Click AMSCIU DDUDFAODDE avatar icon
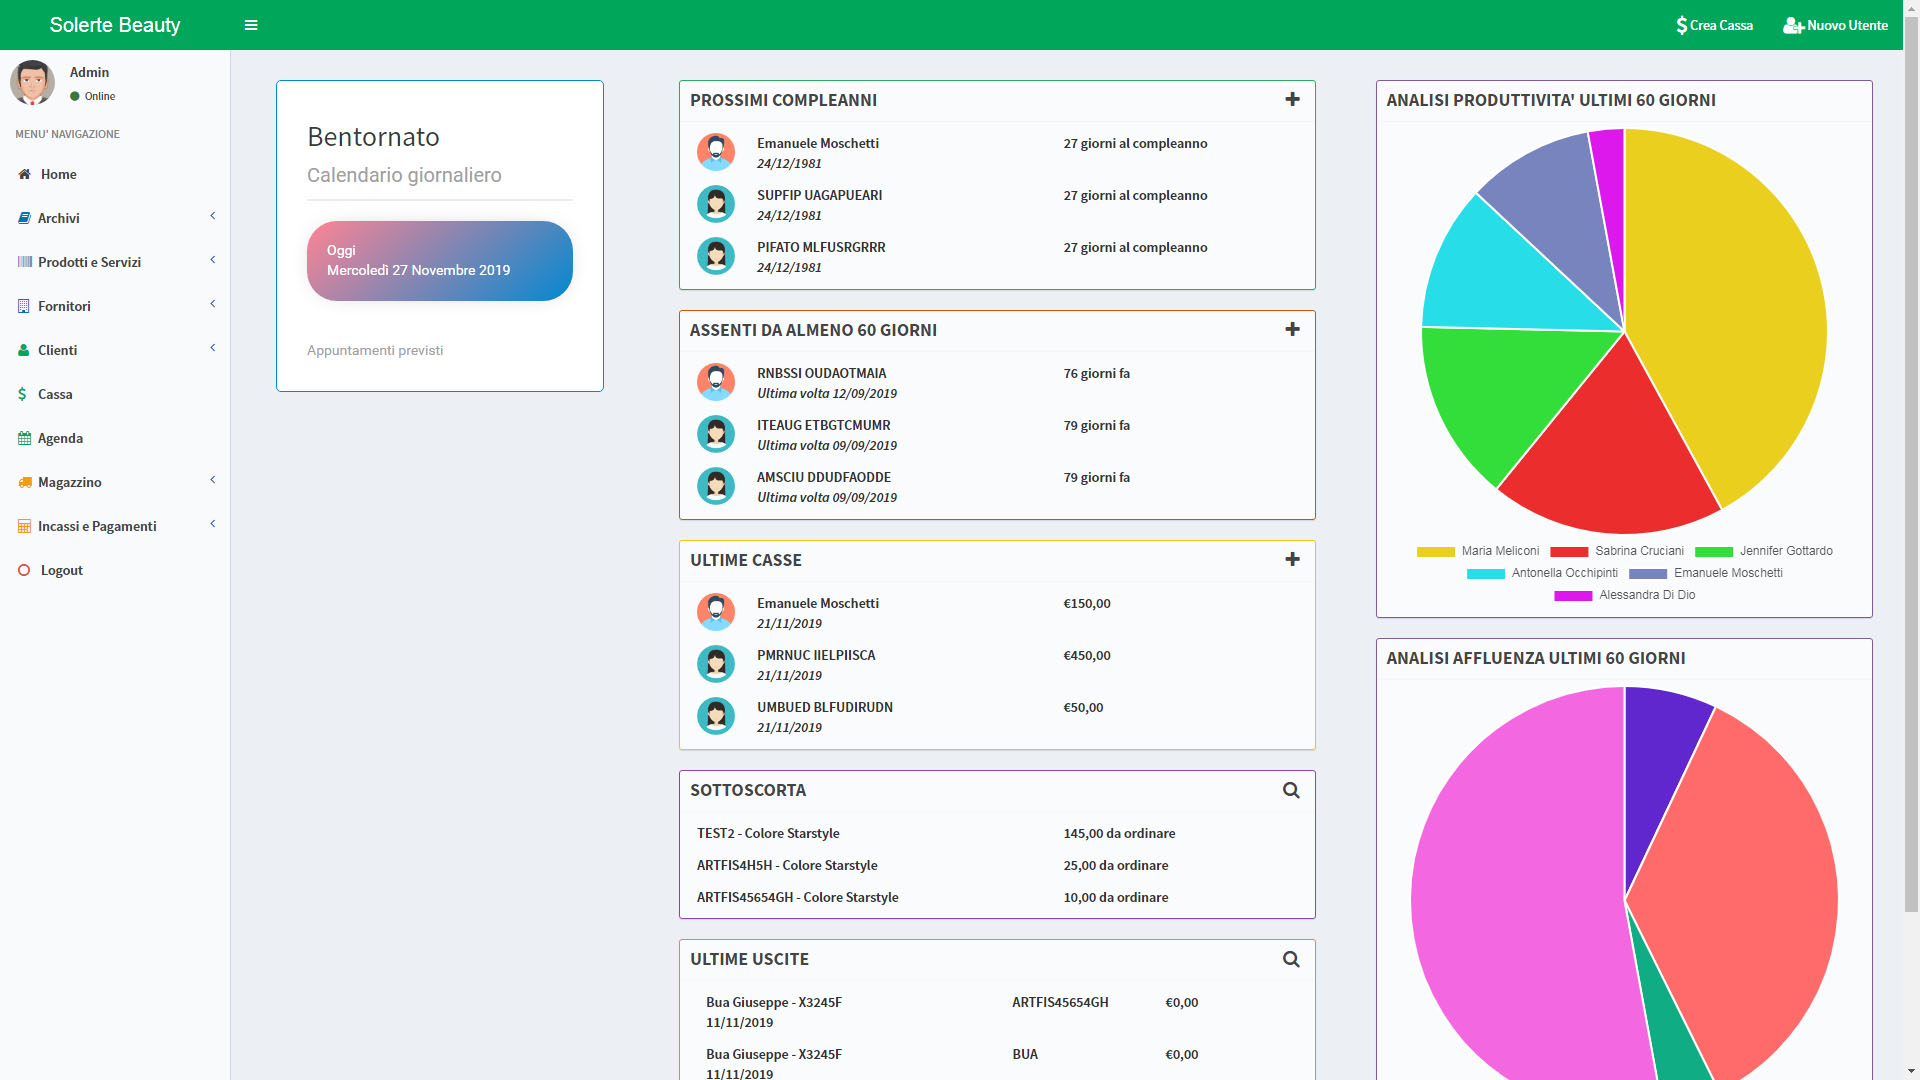The width and height of the screenshot is (1920, 1080). tap(716, 486)
